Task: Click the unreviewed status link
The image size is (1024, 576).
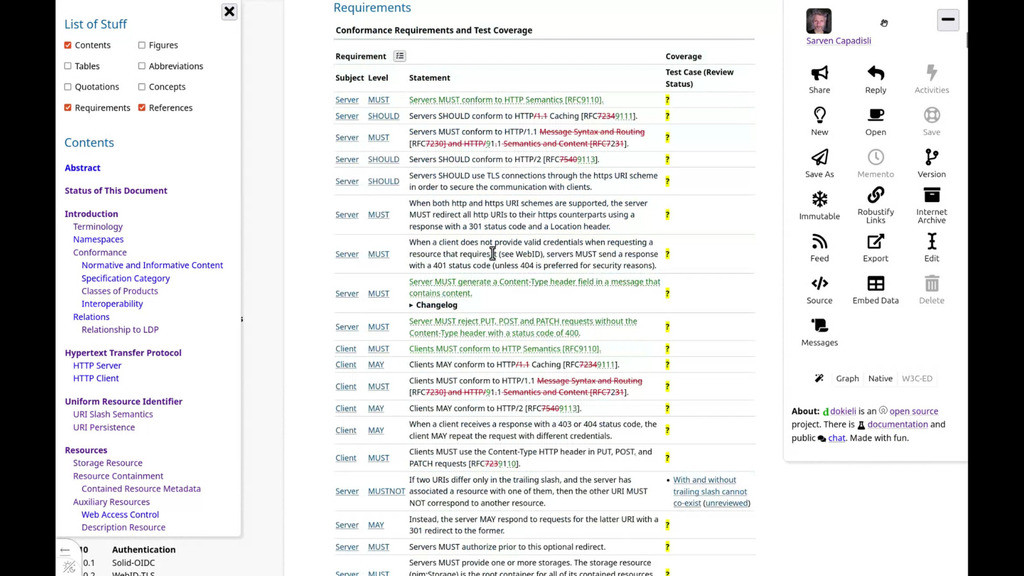Action: click(x=726, y=503)
